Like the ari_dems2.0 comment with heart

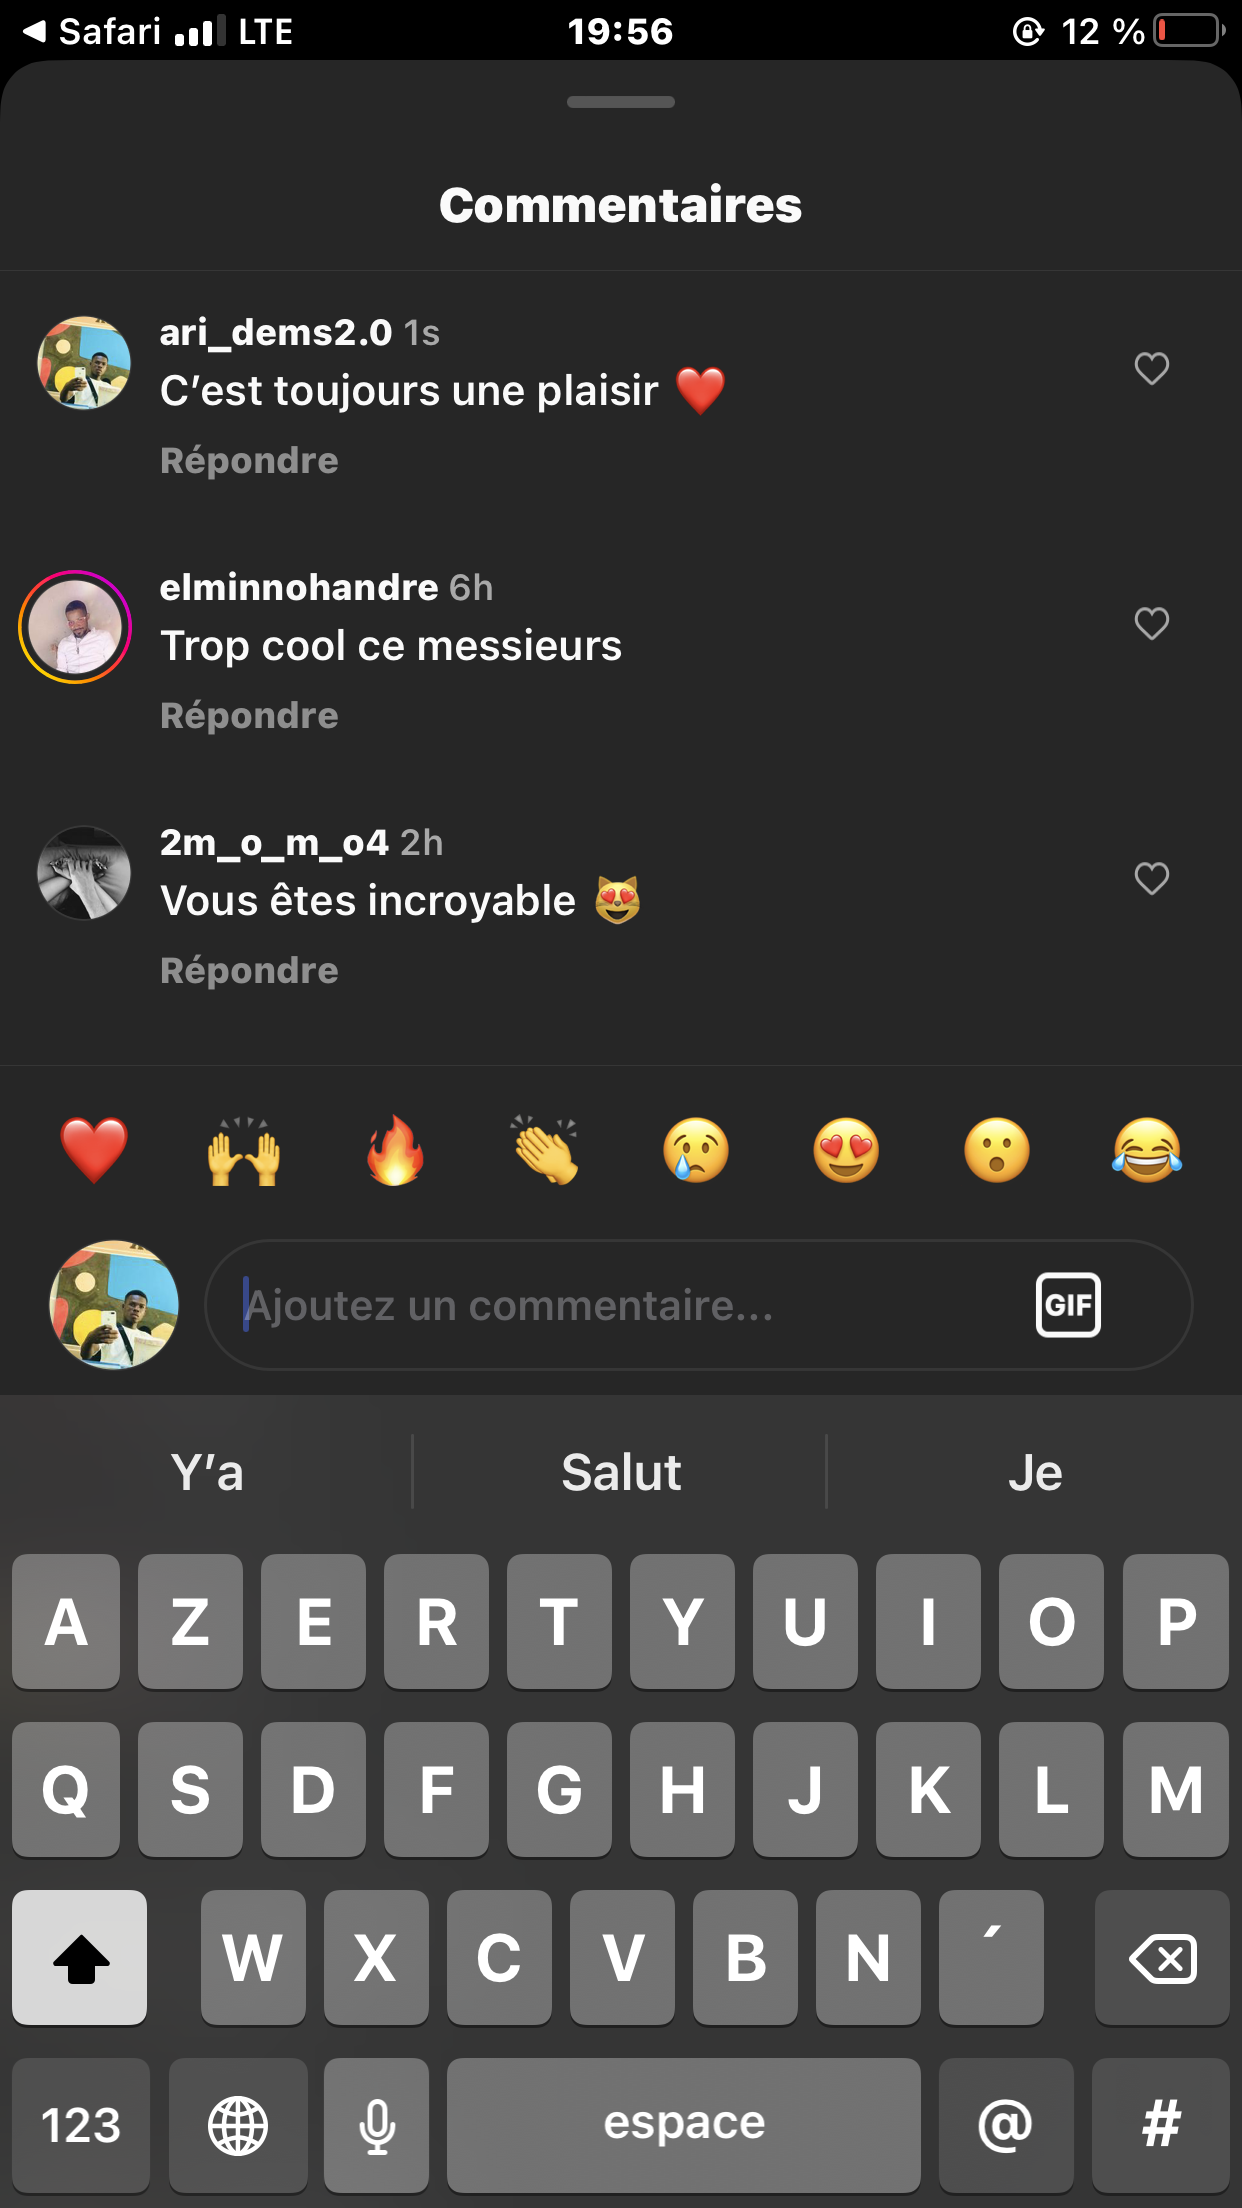click(1151, 368)
